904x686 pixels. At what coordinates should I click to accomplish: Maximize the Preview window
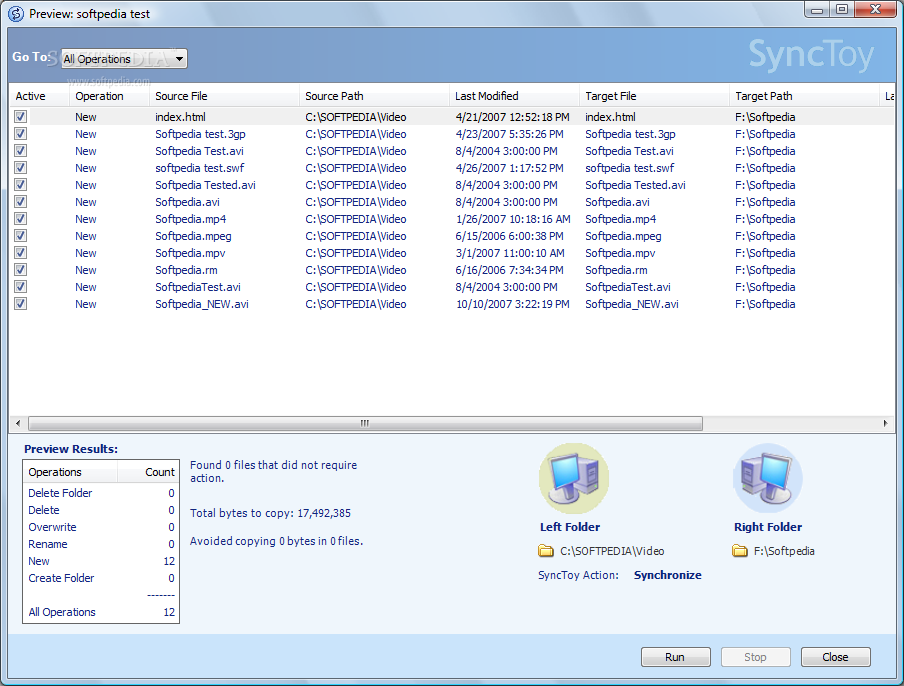click(x=842, y=9)
